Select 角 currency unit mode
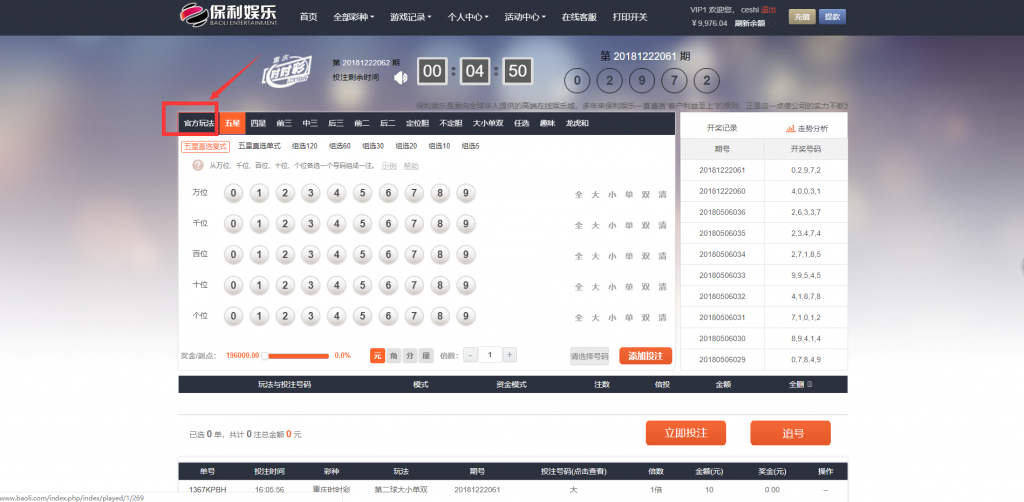Image resolution: width=1024 pixels, height=502 pixels. 394,355
